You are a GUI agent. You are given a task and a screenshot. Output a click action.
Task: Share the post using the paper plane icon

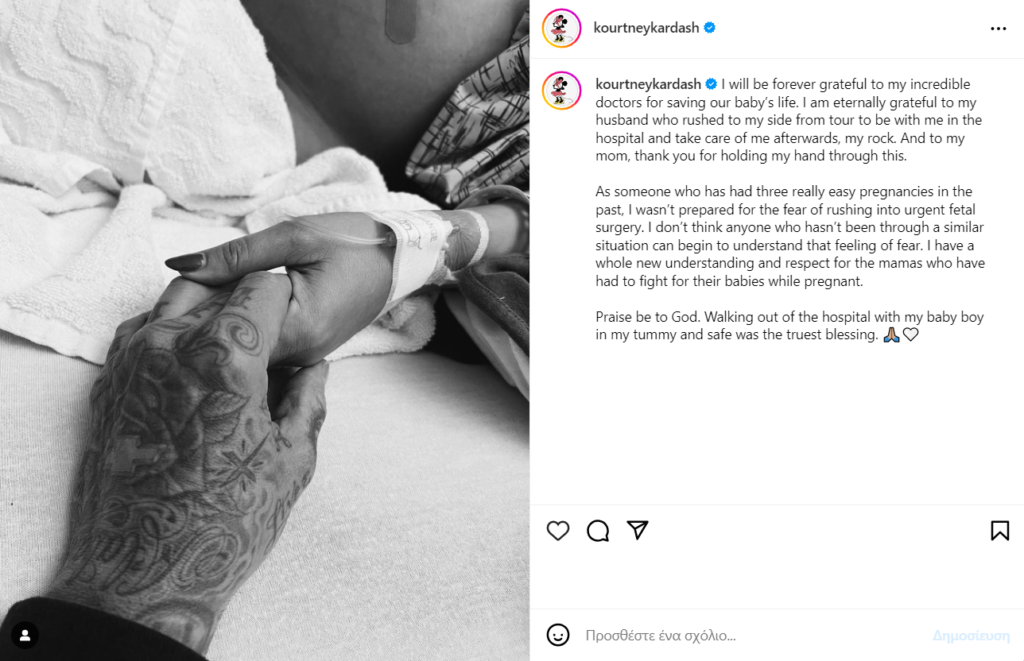point(637,530)
